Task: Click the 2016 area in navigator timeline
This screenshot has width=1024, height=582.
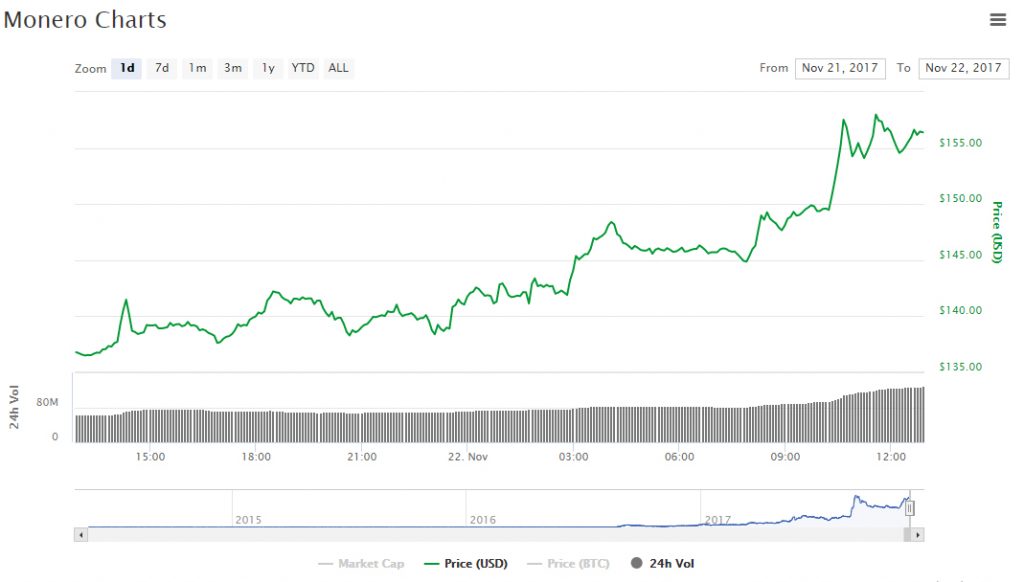Action: [483, 520]
